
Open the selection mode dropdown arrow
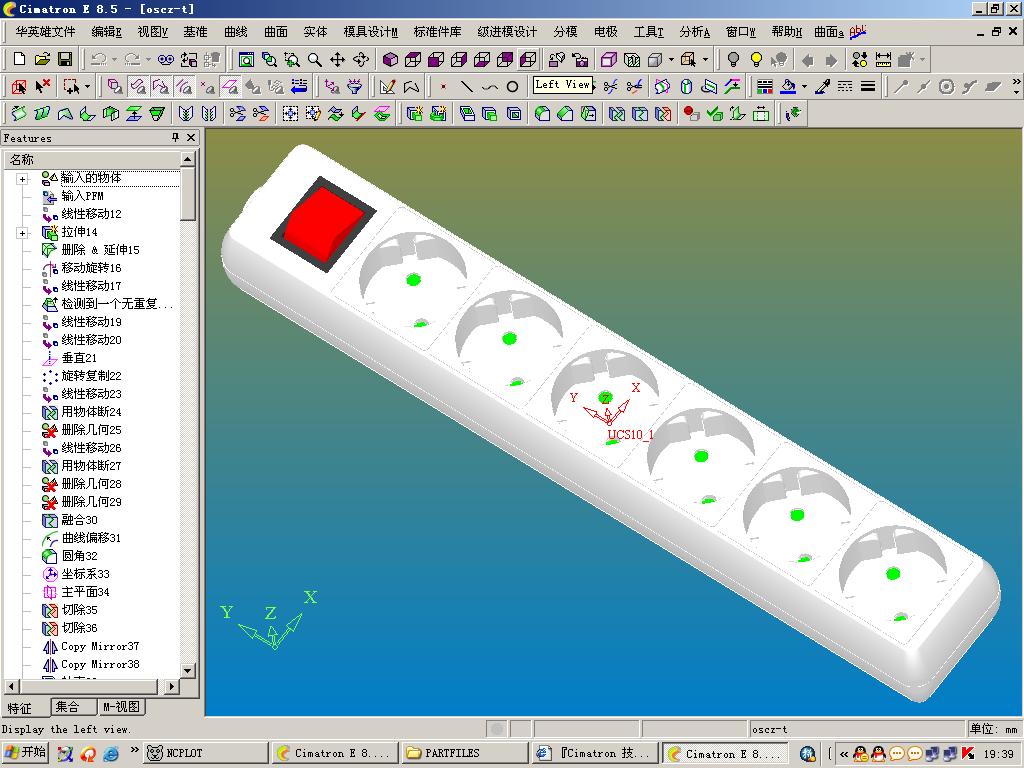pos(88,86)
